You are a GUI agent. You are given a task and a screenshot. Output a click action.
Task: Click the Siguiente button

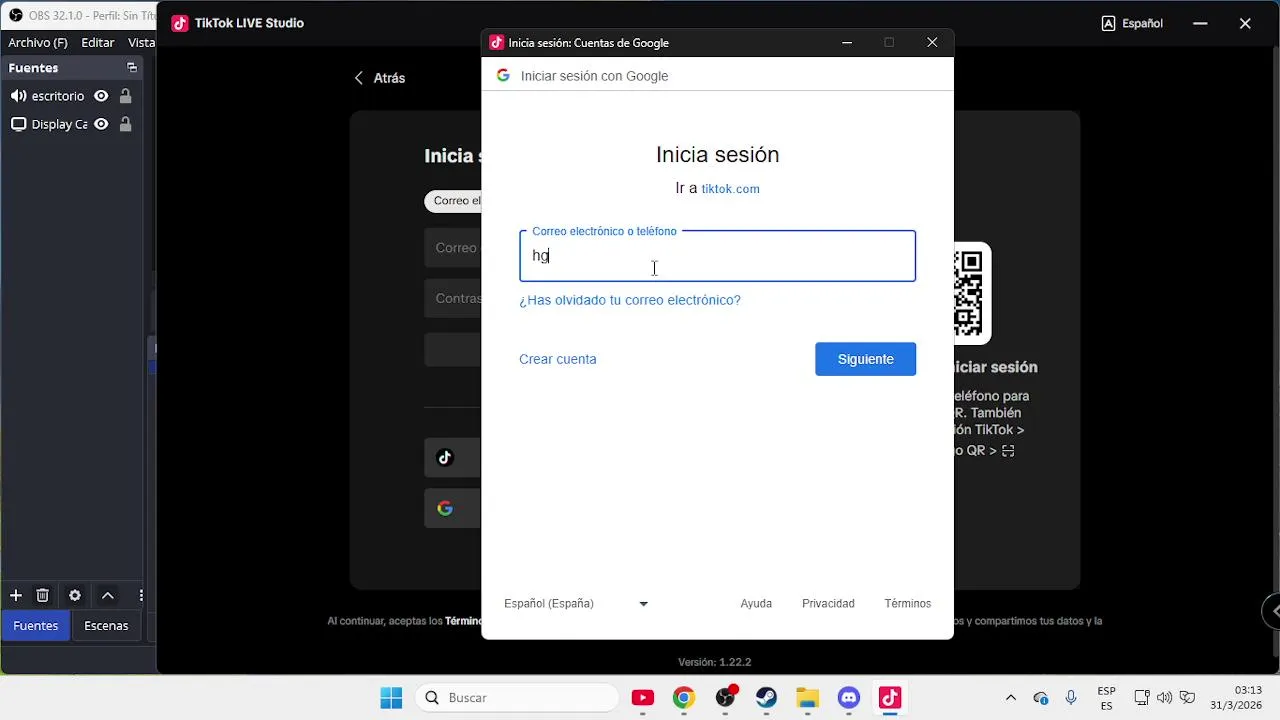[866, 359]
